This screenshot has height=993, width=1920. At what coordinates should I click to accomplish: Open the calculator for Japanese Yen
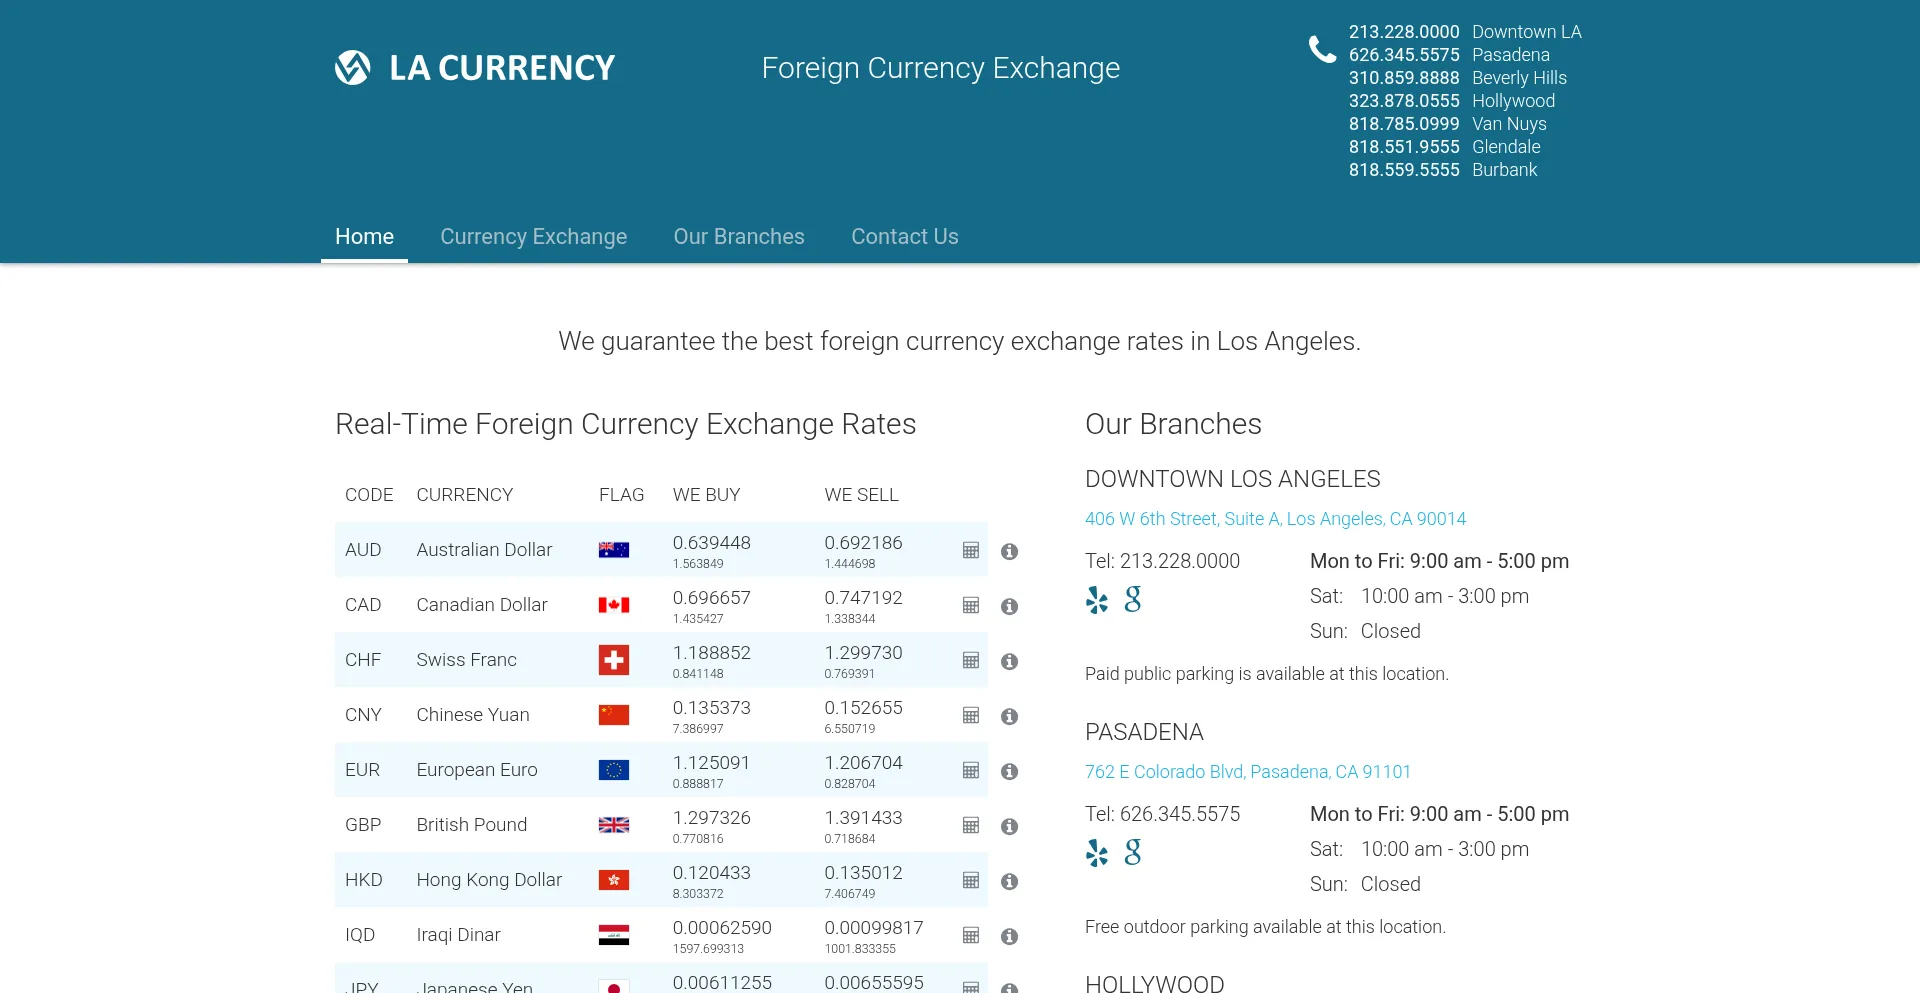click(970, 988)
